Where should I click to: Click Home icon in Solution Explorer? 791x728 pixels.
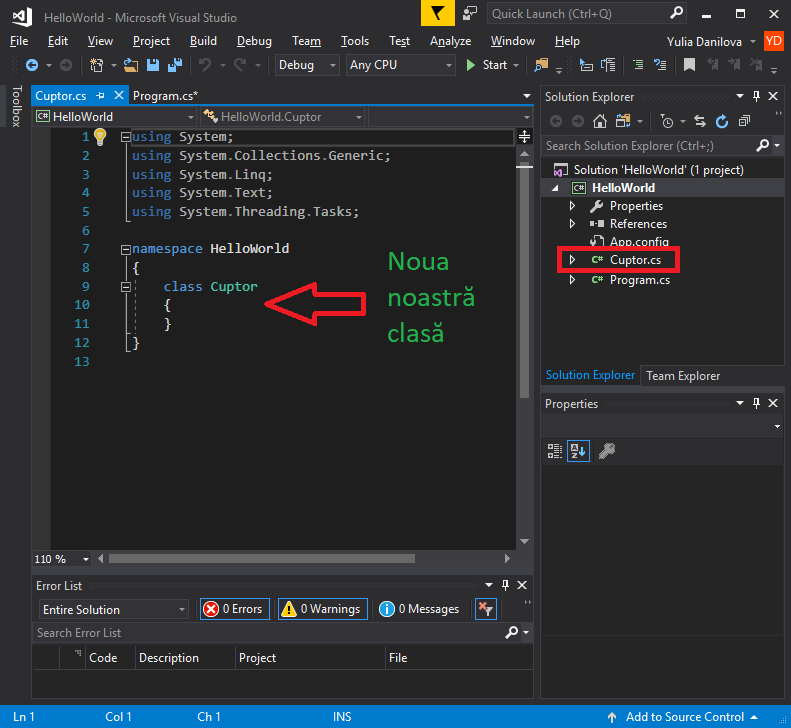pyautogui.click(x=599, y=121)
